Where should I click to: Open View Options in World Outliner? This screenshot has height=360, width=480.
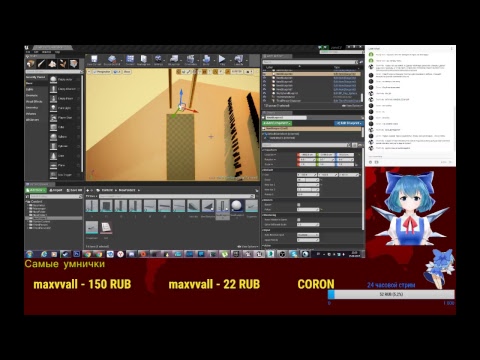[x=352, y=106]
